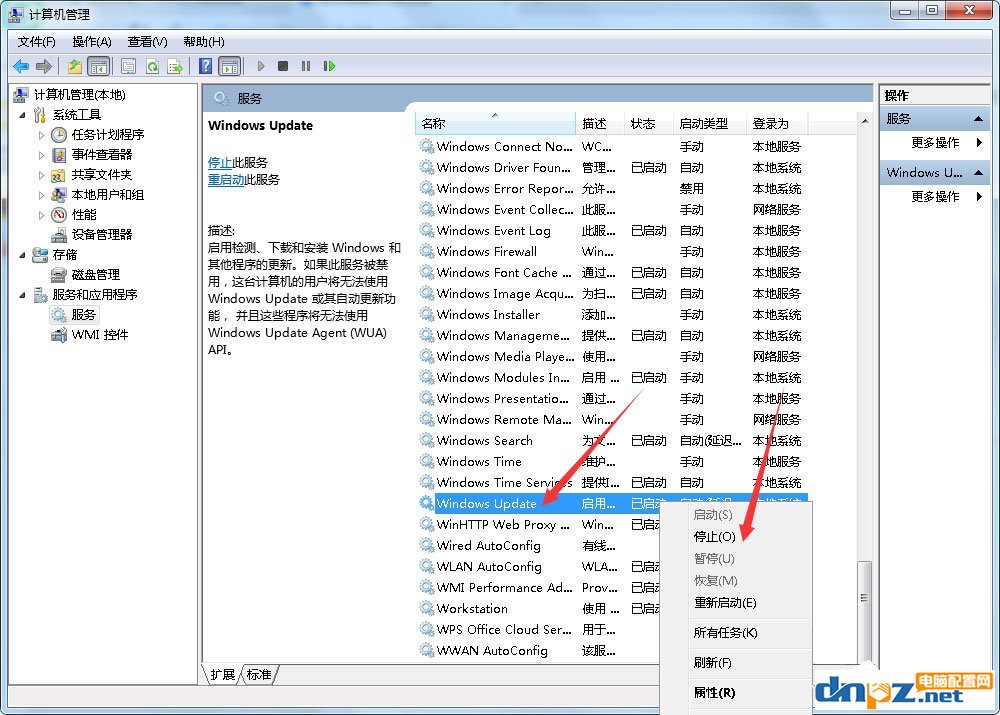Screen dimensions: 1000x715
Task: Select the Workstation service row
Action: (x=539, y=608)
